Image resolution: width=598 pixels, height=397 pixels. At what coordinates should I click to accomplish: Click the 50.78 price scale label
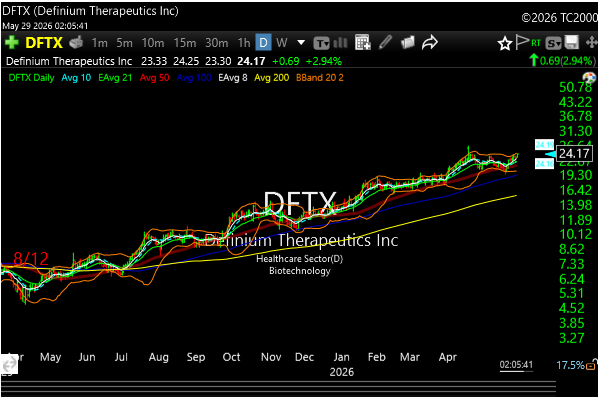[575, 87]
